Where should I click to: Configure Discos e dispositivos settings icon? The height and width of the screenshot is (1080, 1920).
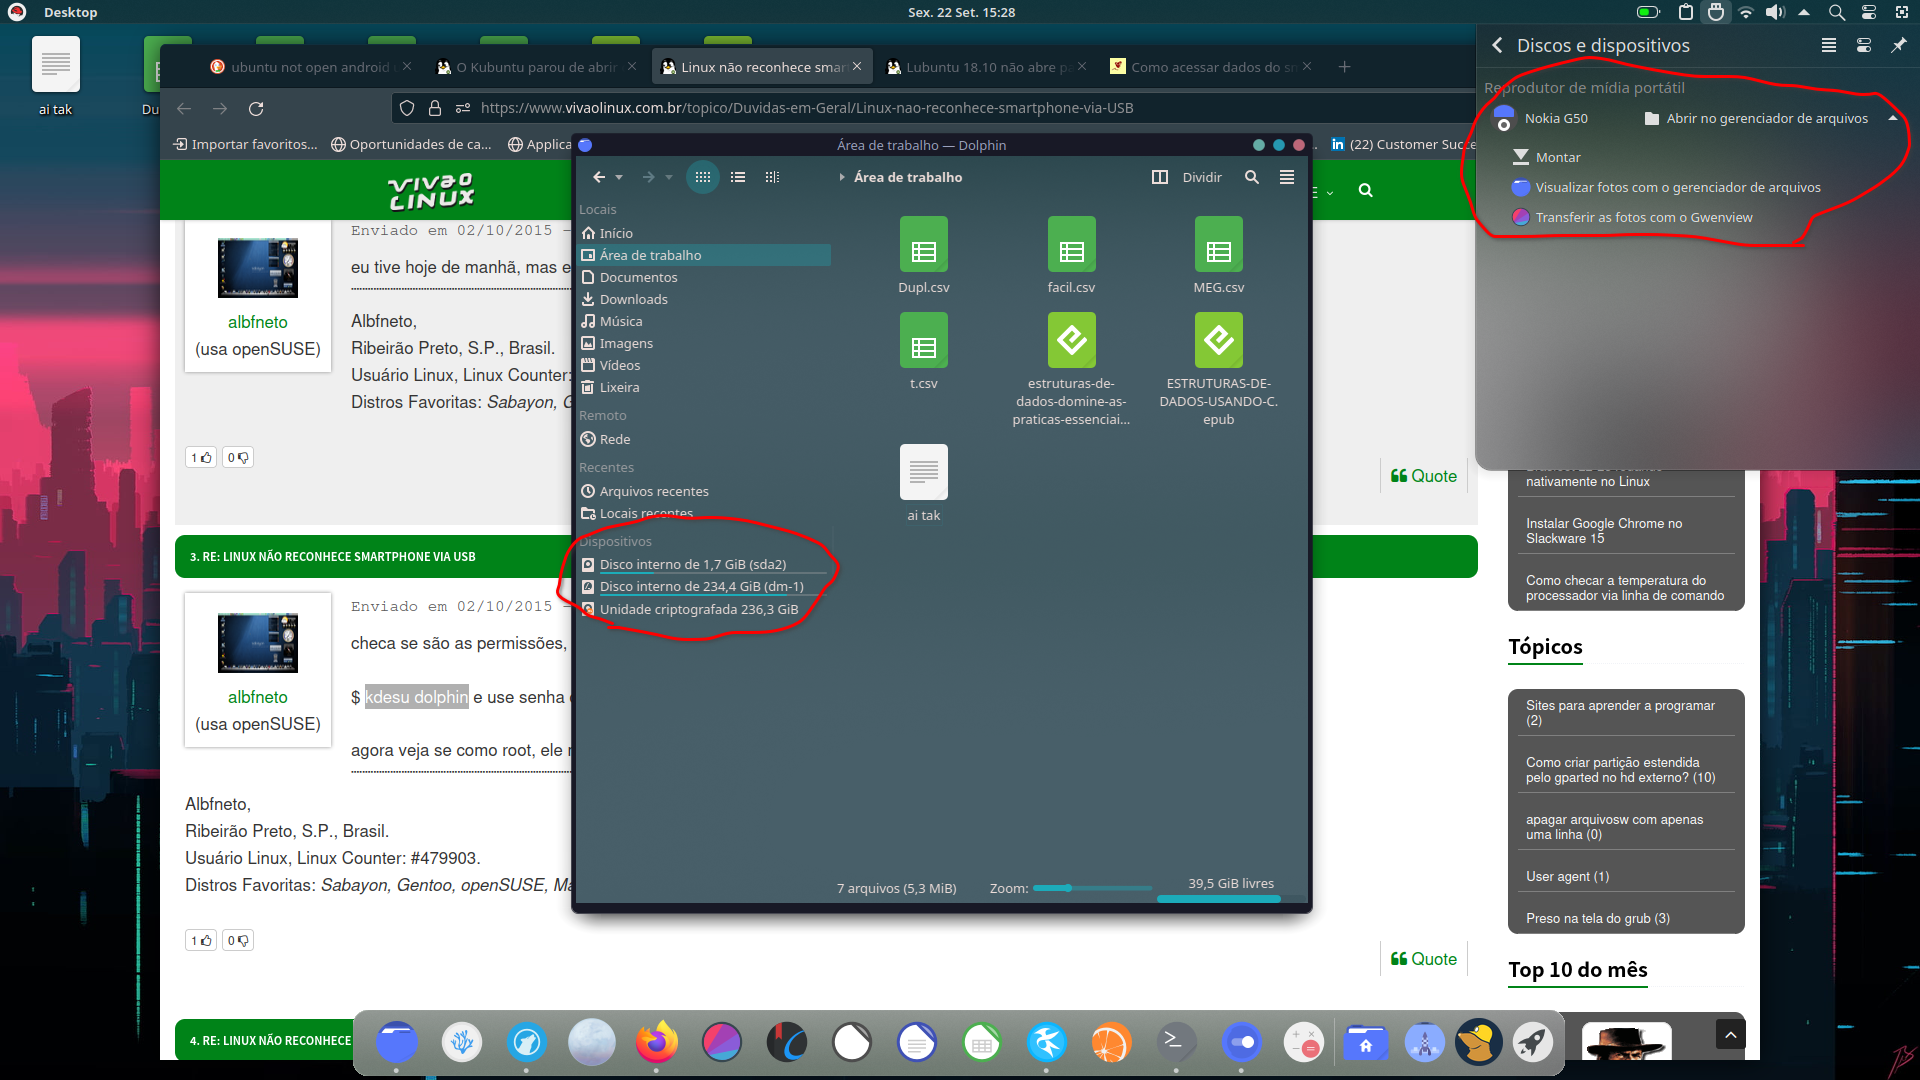(1864, 45)
